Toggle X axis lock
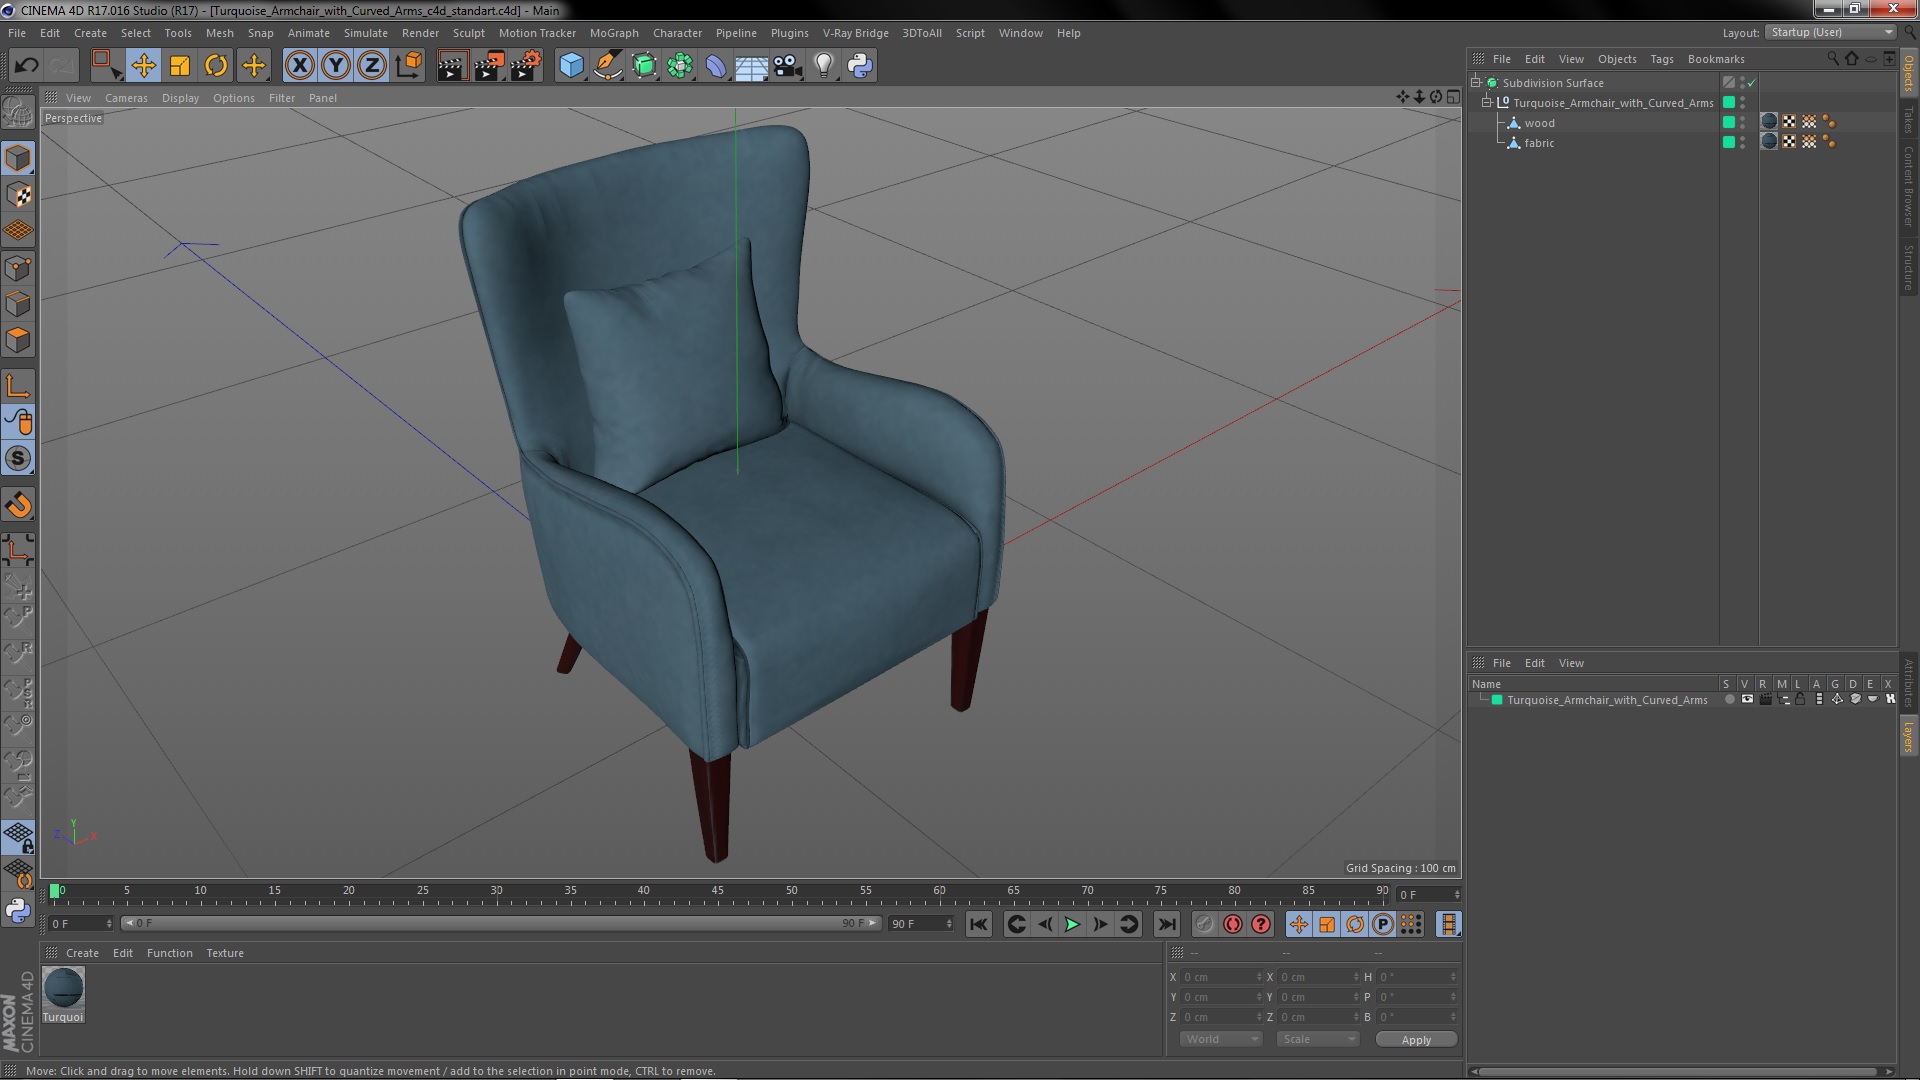Image resolution: width=1920 pixels, height=1080 pixels. click(x=299, y=66)
